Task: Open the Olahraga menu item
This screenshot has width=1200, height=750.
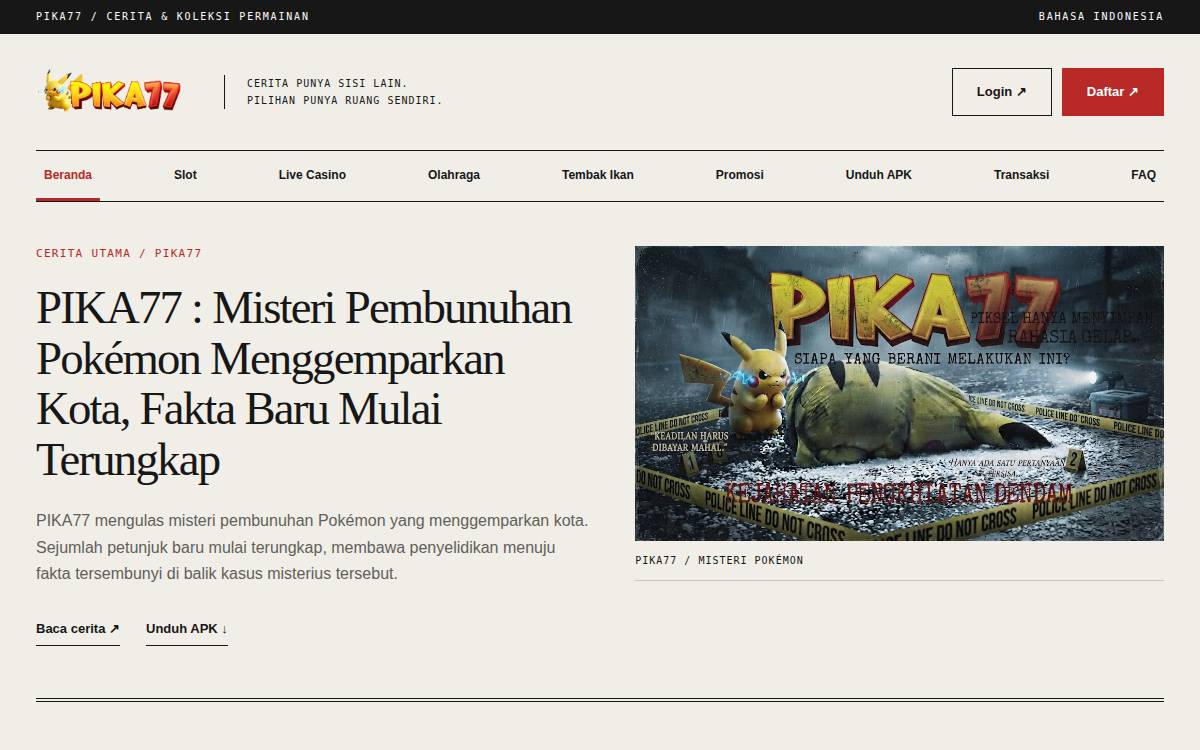Action: coord(454,175)
